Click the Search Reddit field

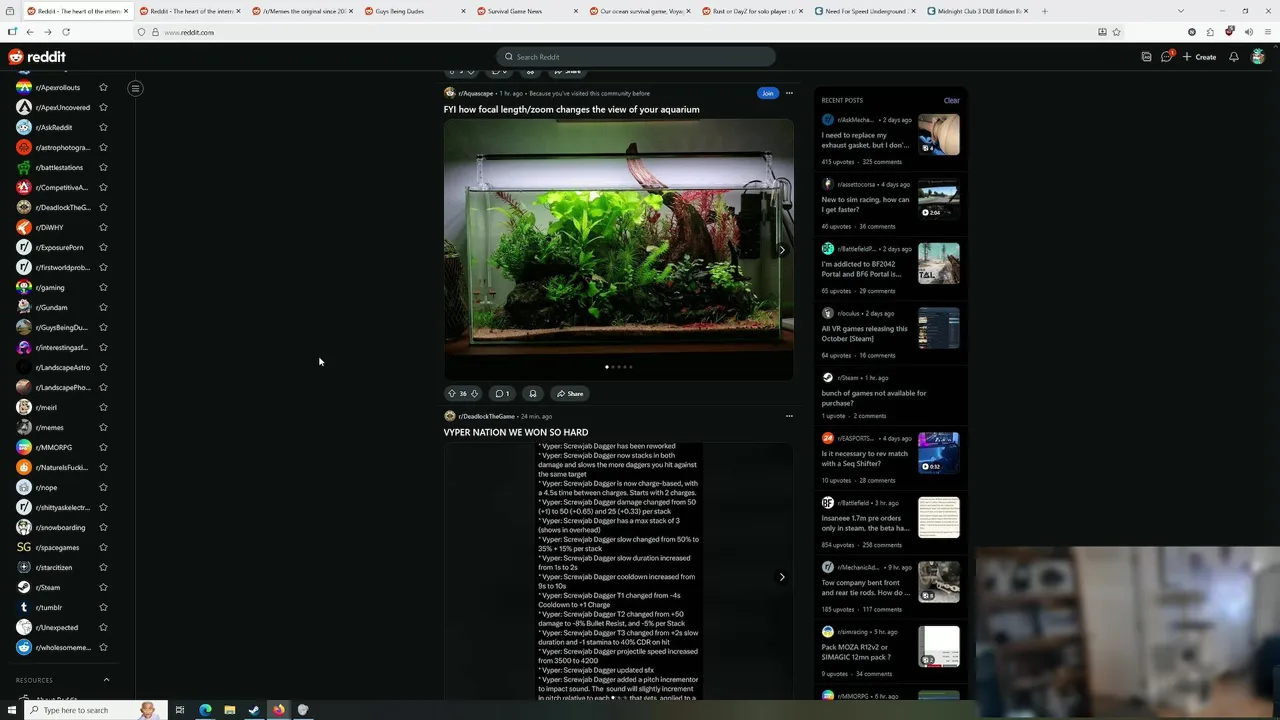636,57
